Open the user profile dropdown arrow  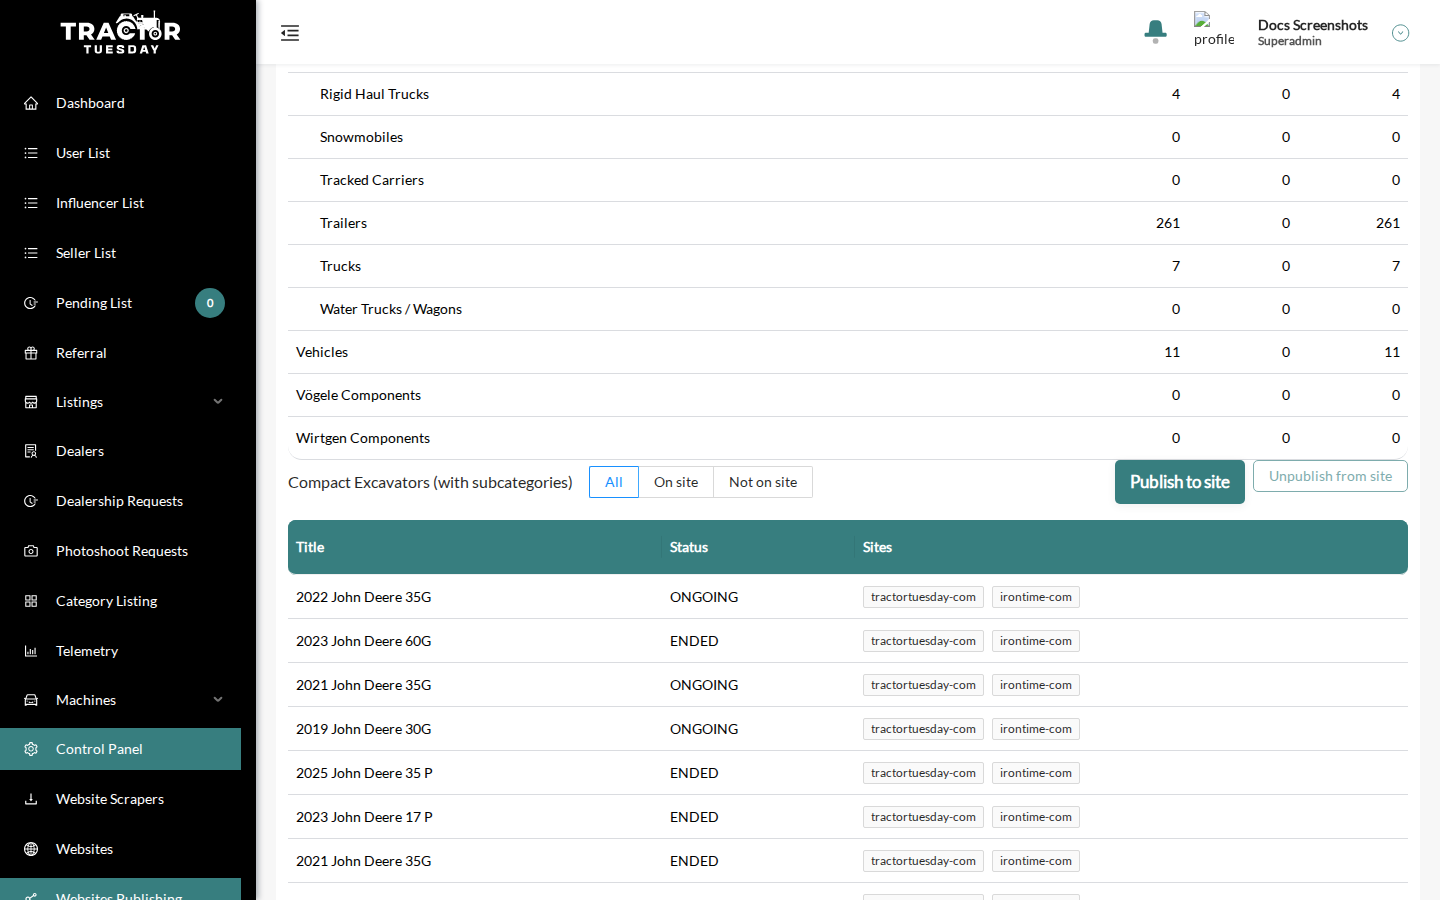tap(1400, 33)
